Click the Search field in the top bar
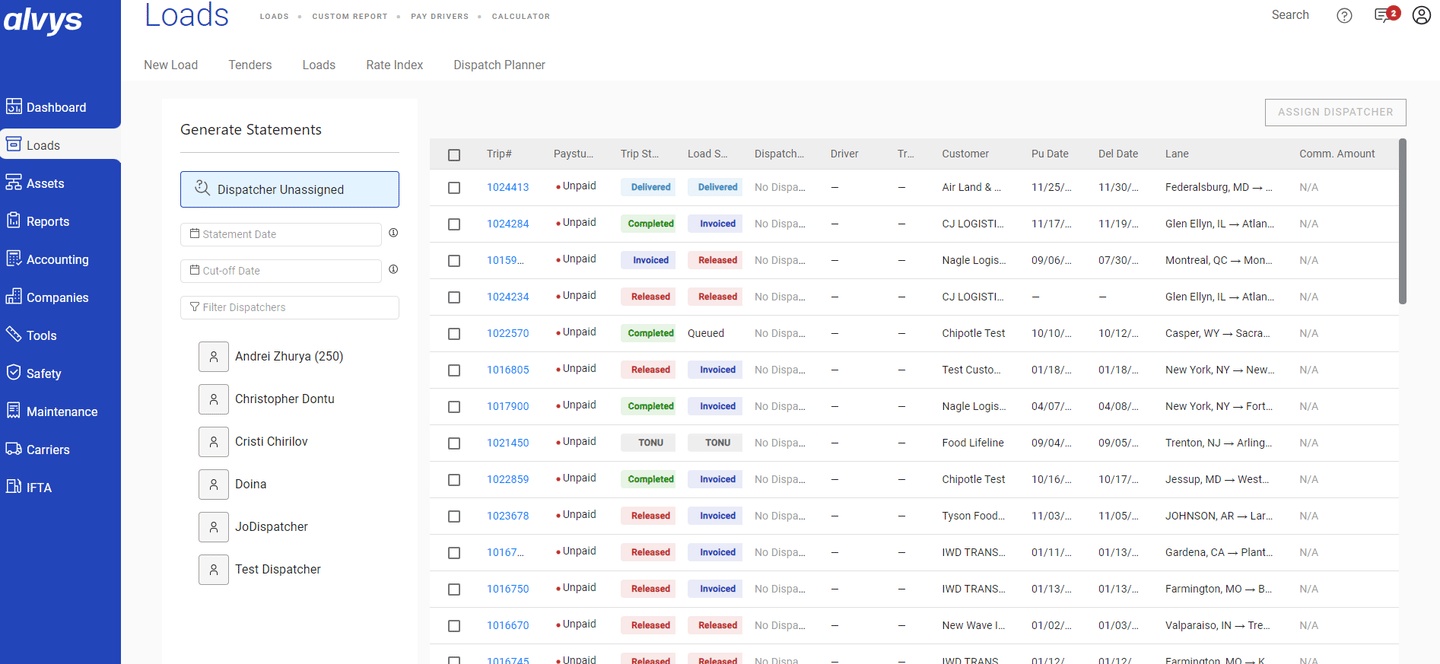Screen dimensions: 1440x664 coord(1290,15)
